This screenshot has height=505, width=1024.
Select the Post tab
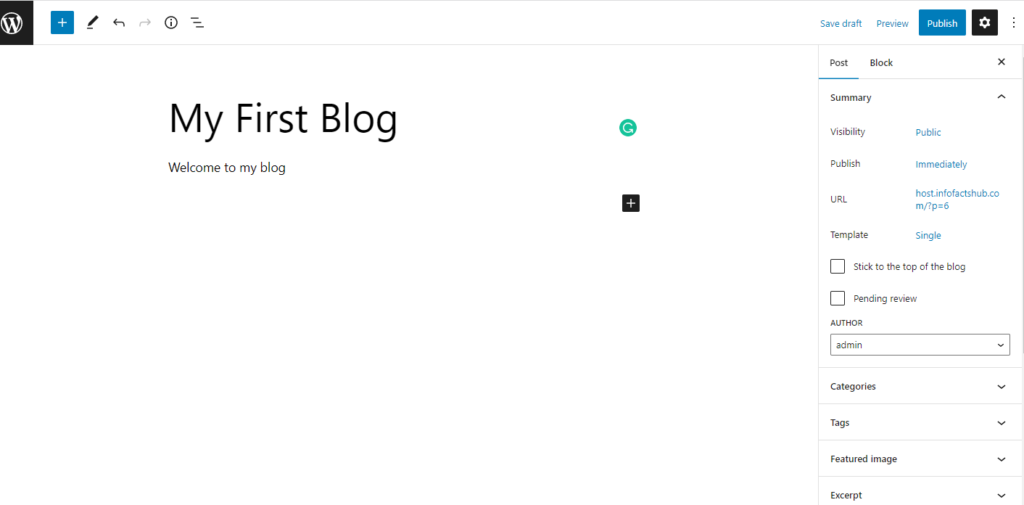tap(839, 63)
